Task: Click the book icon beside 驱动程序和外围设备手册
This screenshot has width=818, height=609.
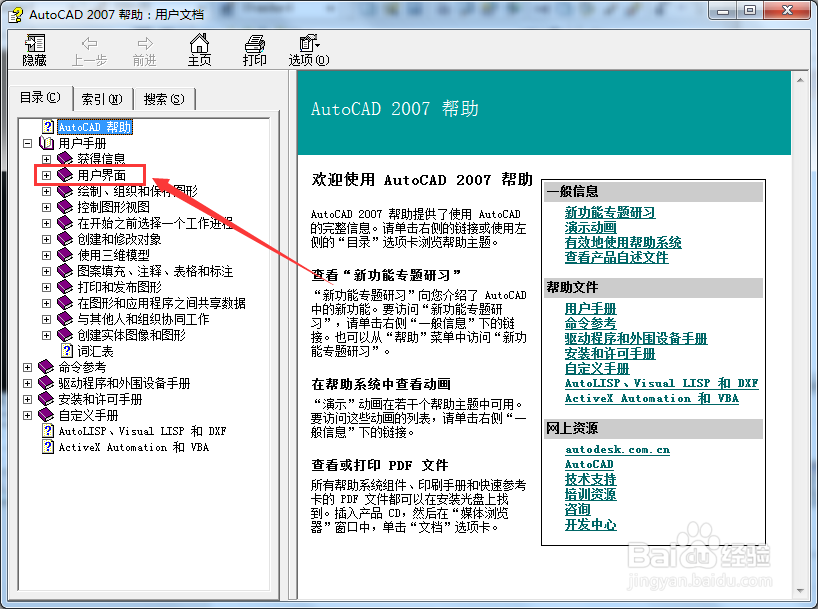Action: pos(46,383)
